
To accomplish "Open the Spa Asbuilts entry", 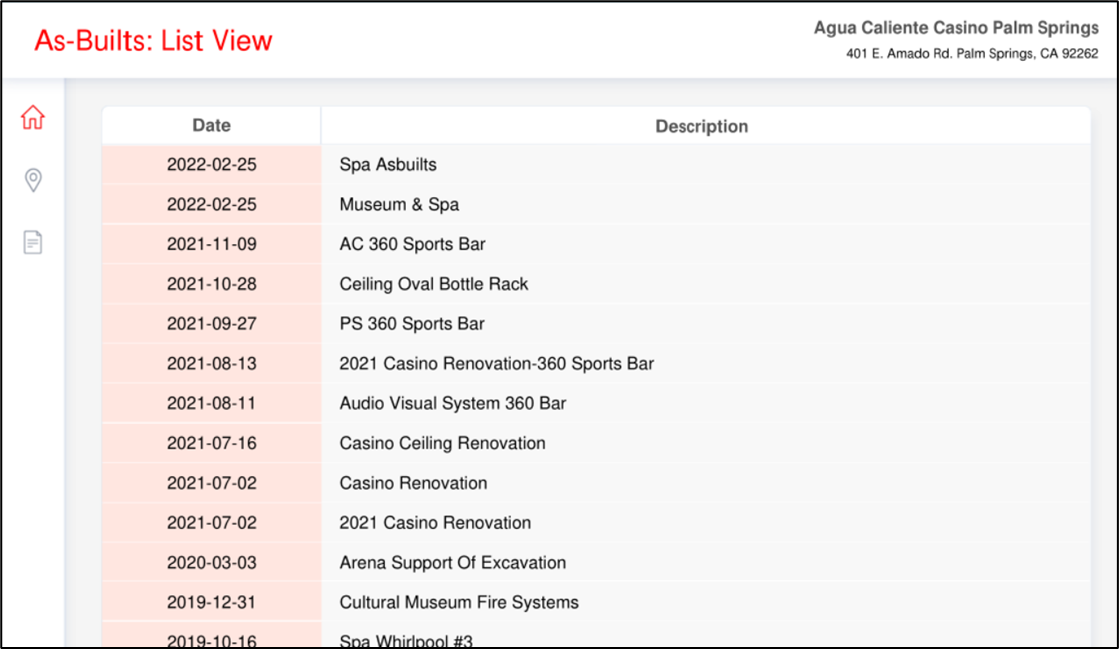I will click(x=388, y=165).
